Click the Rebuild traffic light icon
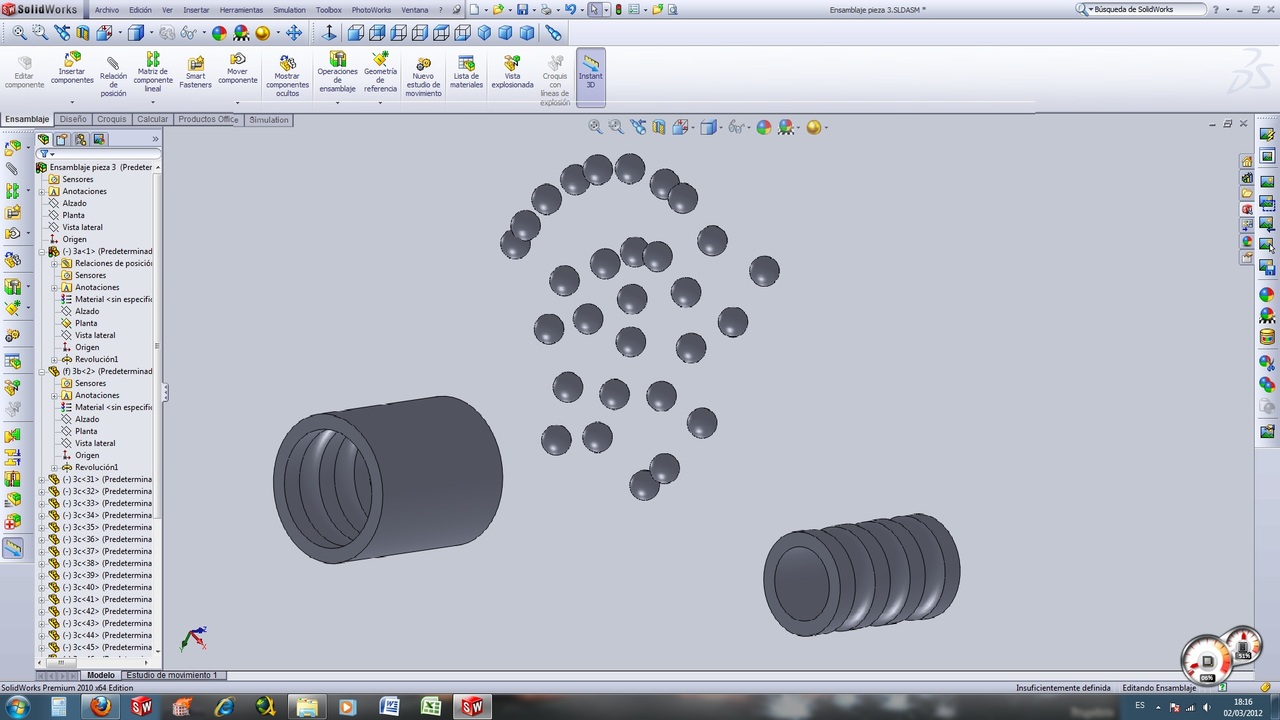The height and width of the screenshot is (720, 1280). click(x=618, y=9)
